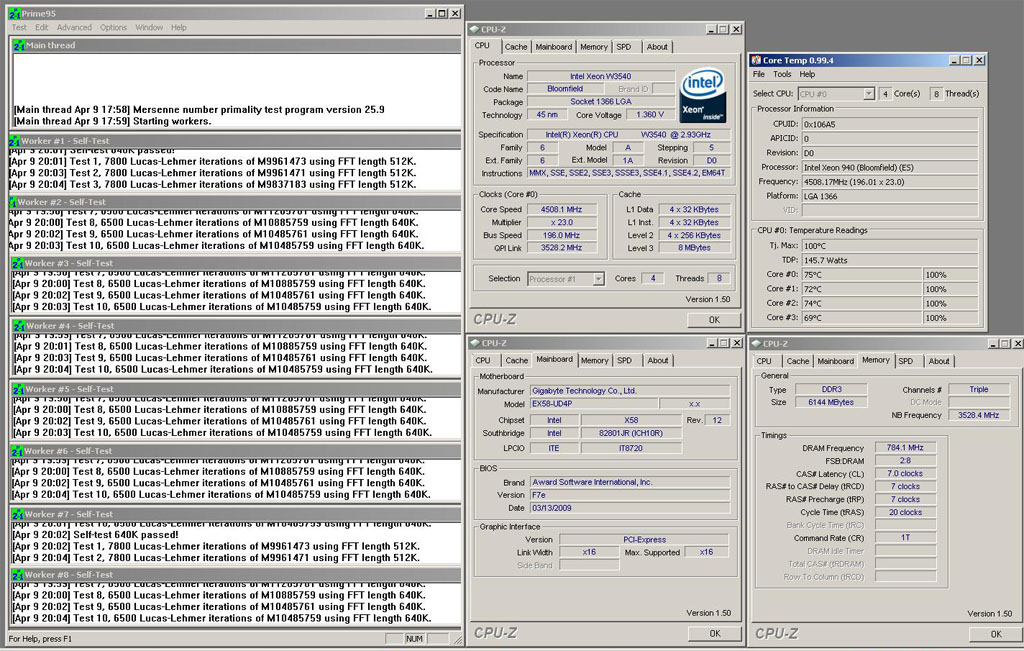Screen dimensions: 1024x651
Task: Open the Help menu in Core Temp
Action: (x=807, y=74)
